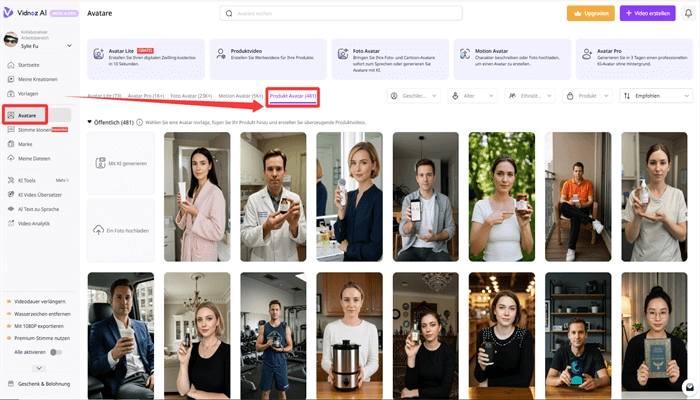The height and width of the screenshot is (400, 700).
Task: Click the Vidnoz AI logo
Action: (x=25, y=13)
